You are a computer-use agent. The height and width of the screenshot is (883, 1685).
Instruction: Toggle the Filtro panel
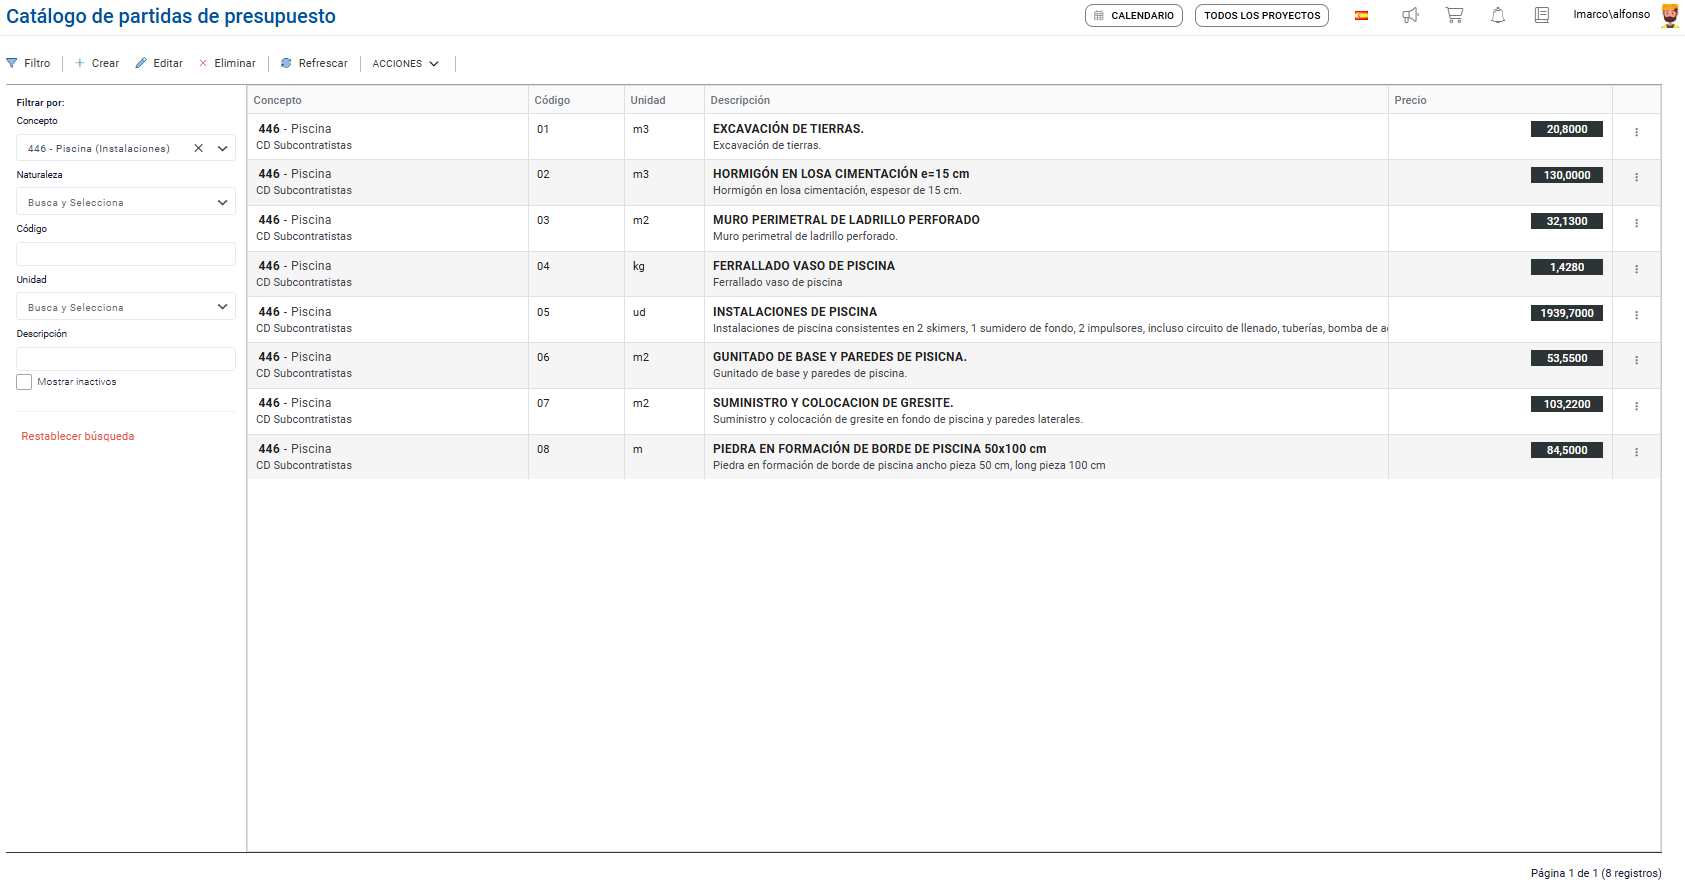click(28, 63)
